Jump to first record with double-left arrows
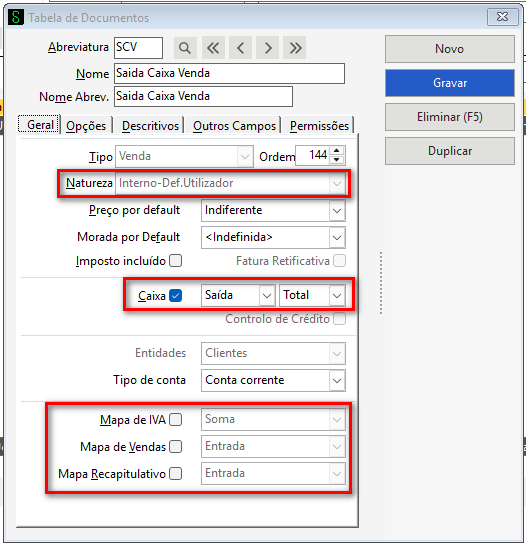526x549 pixels. (x=213, y=48)
